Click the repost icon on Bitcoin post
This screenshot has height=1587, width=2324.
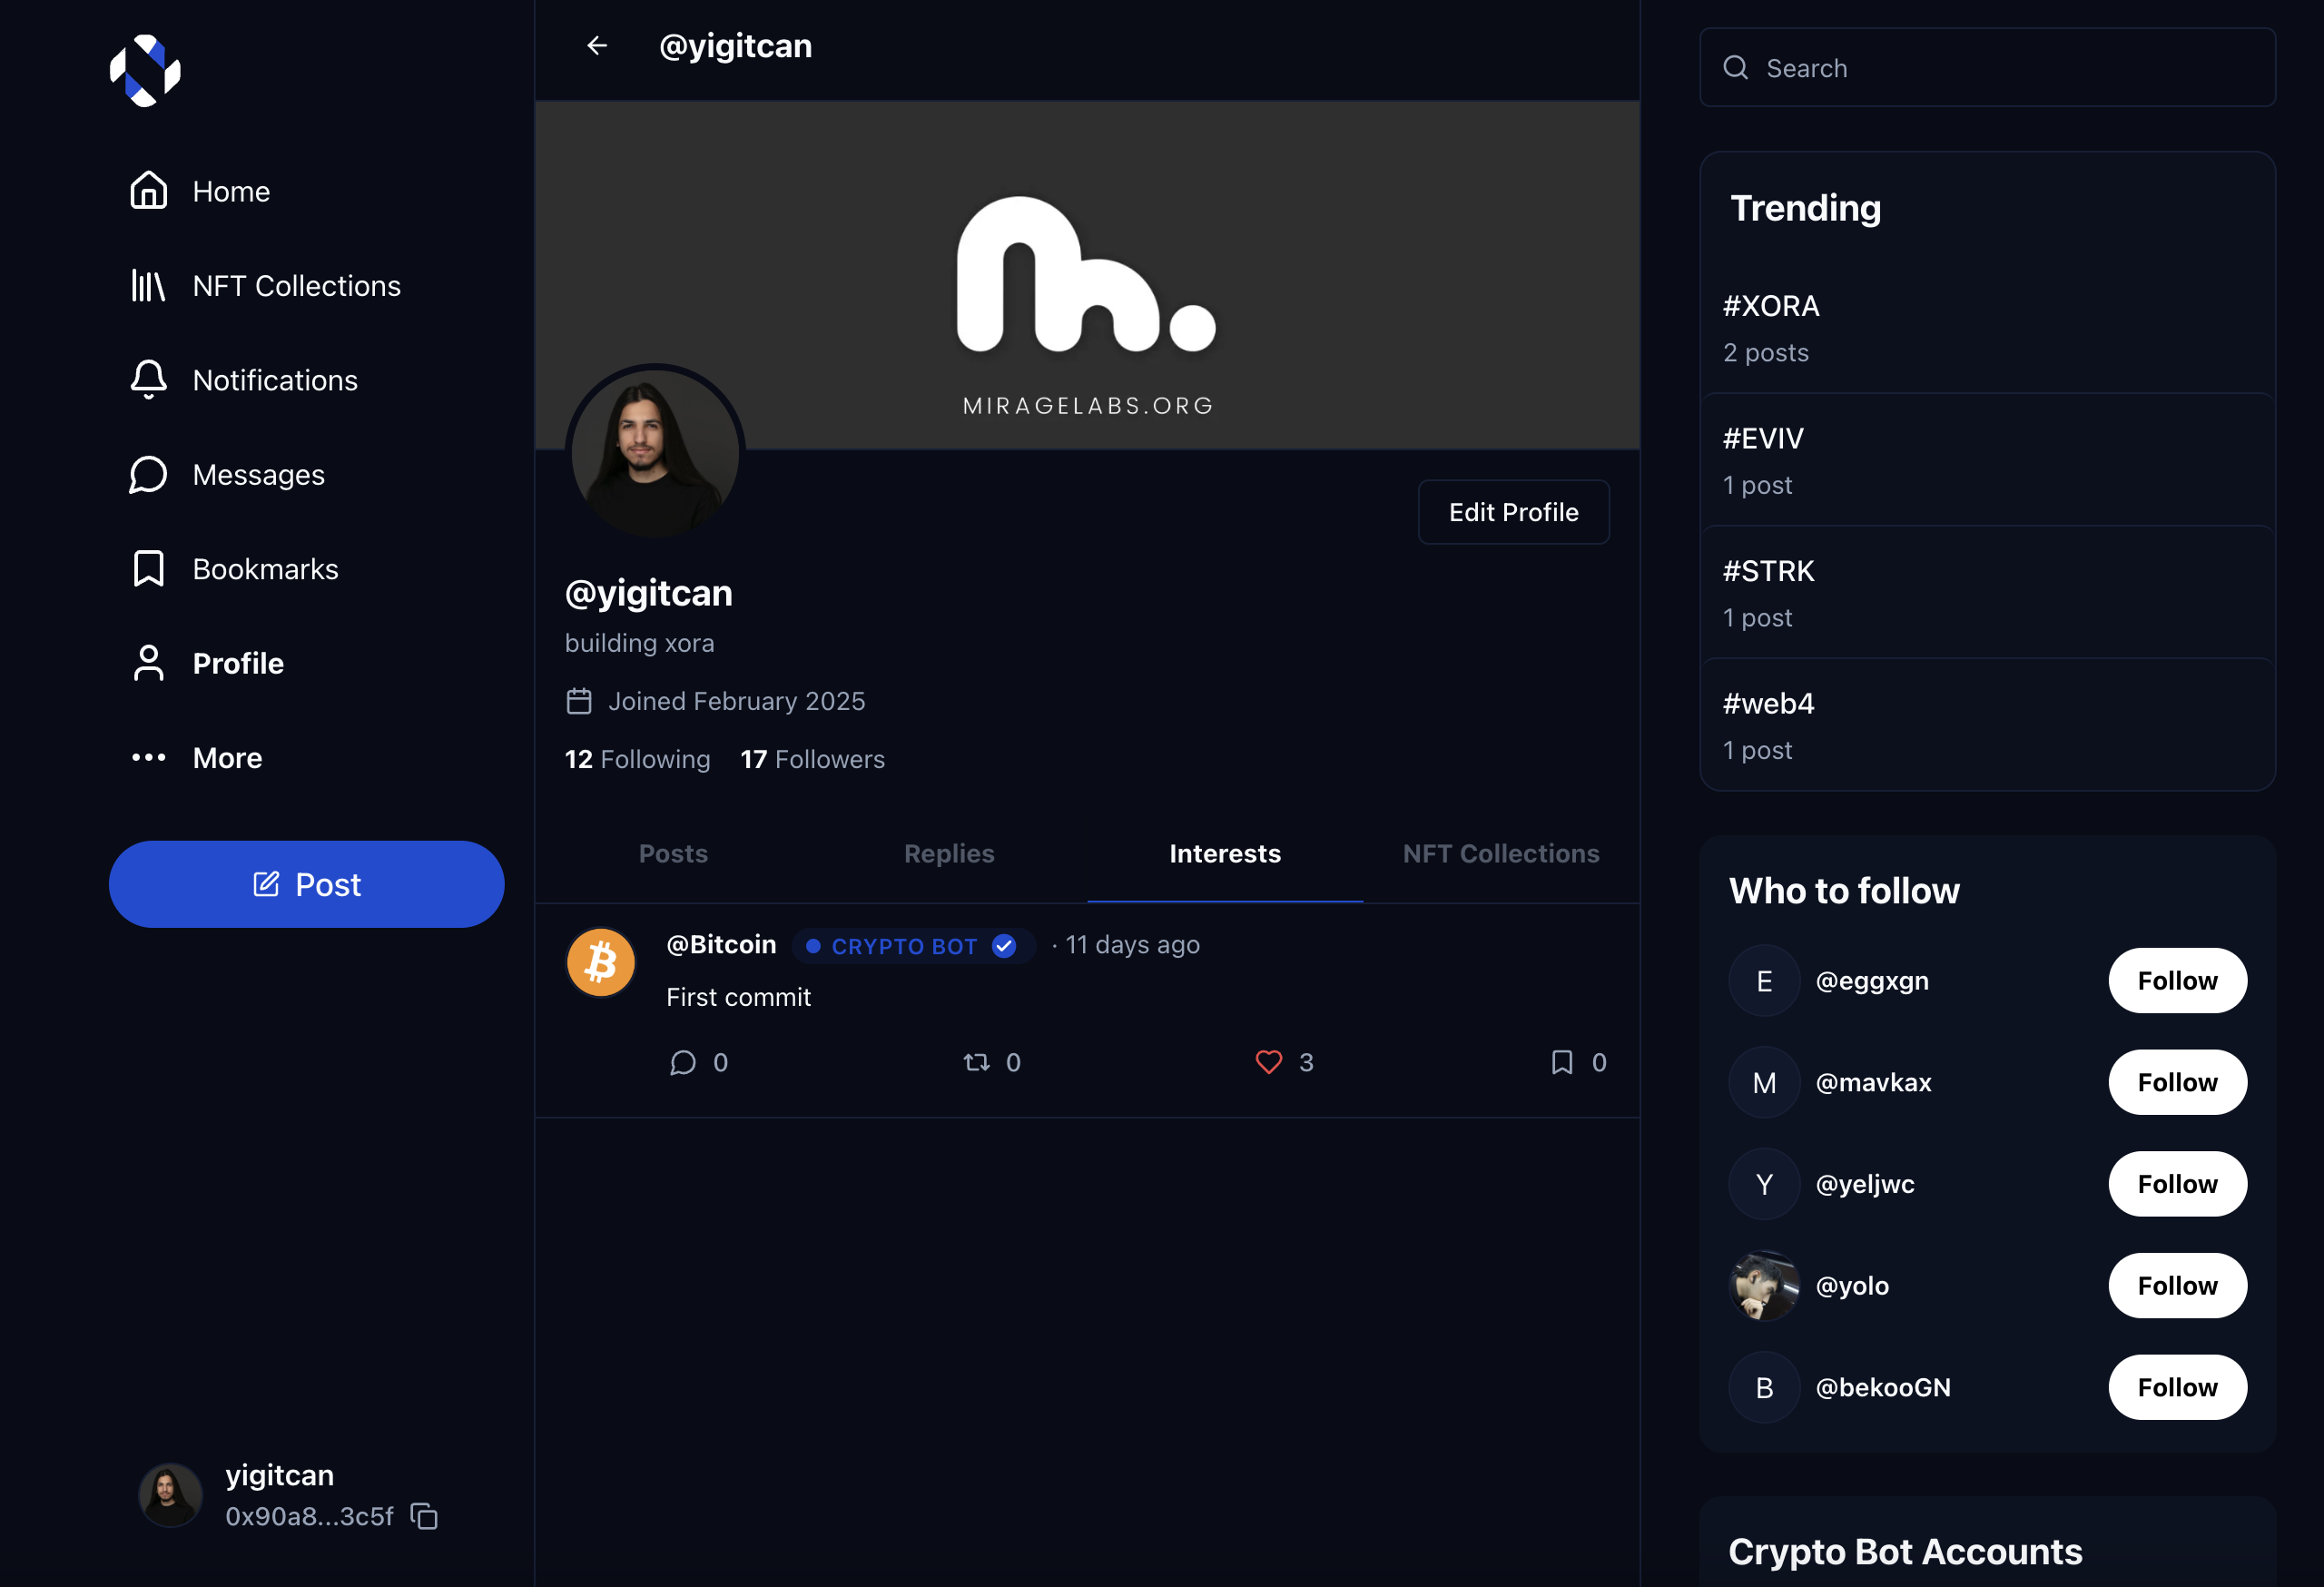(x=976, y=1062)
